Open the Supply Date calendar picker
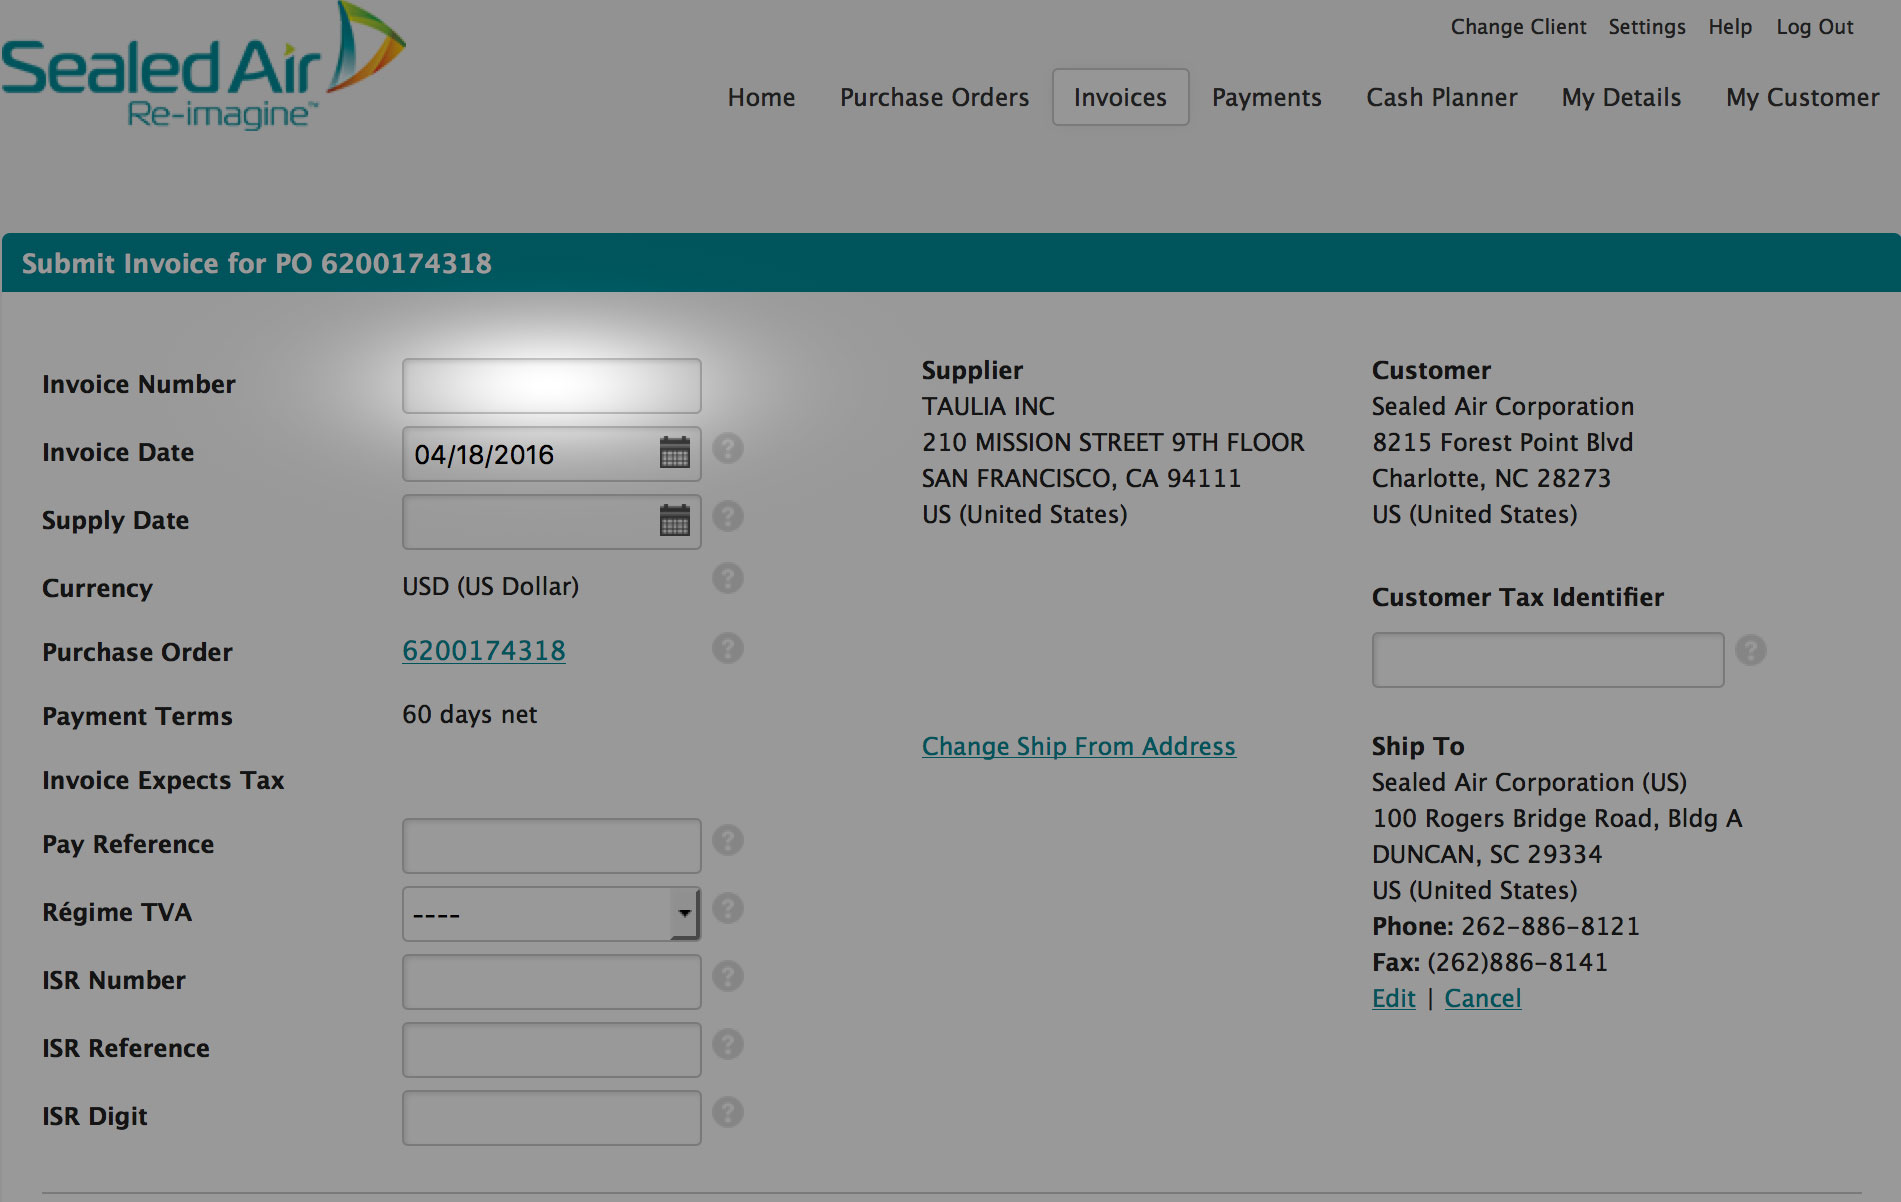1901x1202 pixels. click(675, 521)
